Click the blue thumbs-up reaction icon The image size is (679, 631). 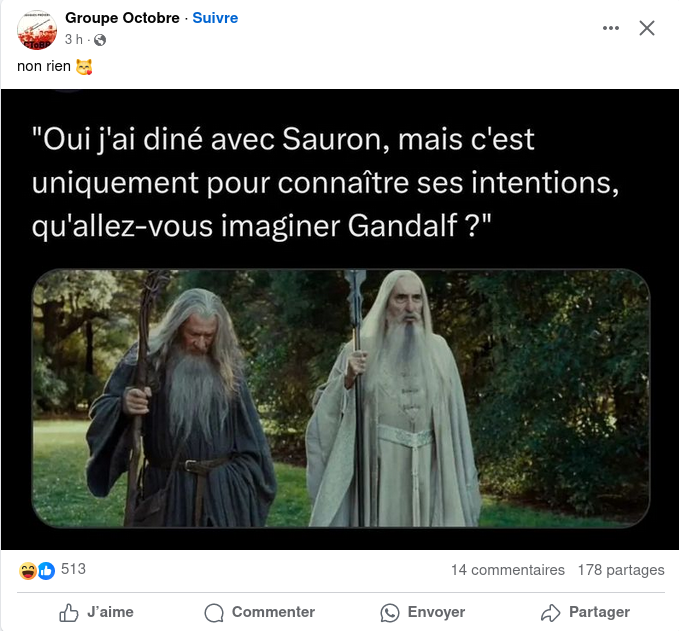[46, 571]
